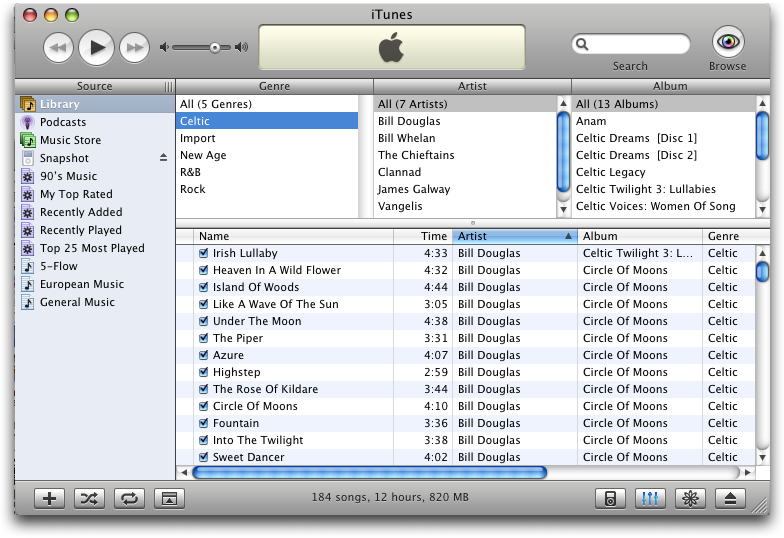Click the search input field
The height and width of the screenshot is (538, 784).
point(630,44)
